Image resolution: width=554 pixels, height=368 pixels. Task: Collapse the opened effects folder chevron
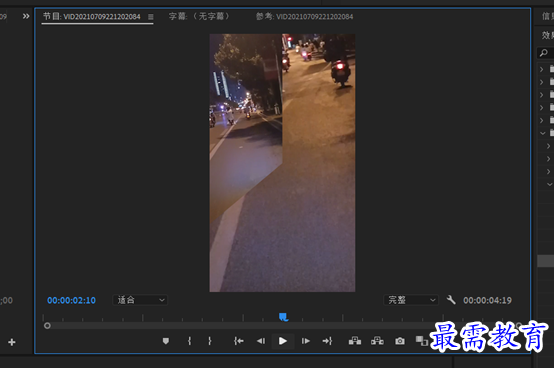[543, 133]
